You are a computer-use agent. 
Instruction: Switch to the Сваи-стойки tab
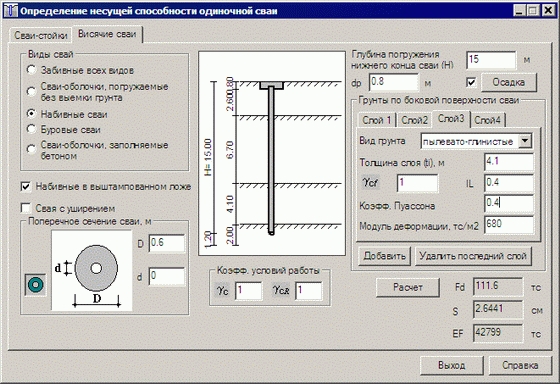tap(41, 36)
